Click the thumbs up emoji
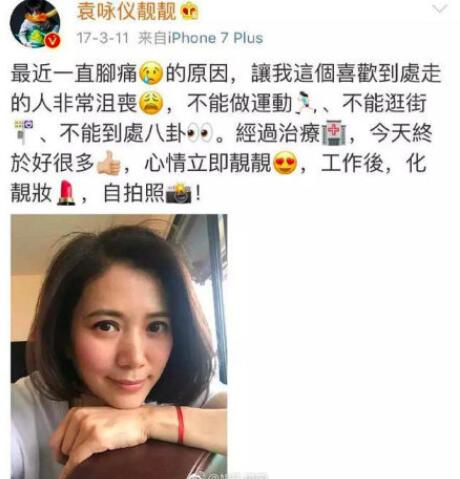460x479 pixels. pyautogui.click(x=108, y=163)
